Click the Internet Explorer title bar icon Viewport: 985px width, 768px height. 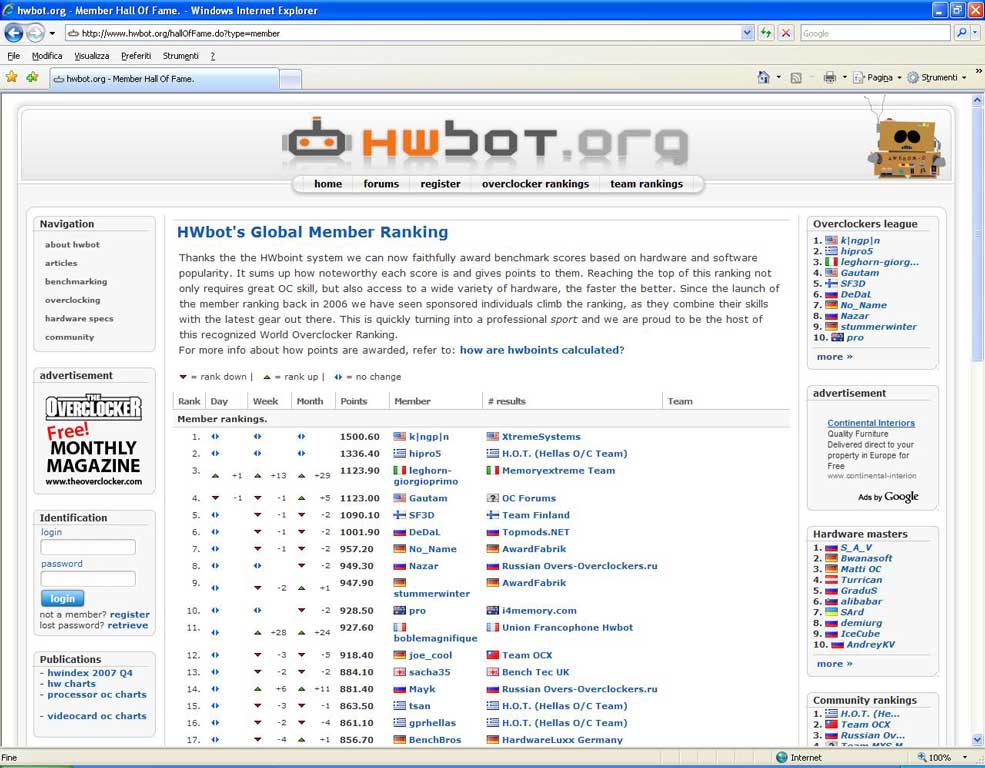click(x=8, y=9)
